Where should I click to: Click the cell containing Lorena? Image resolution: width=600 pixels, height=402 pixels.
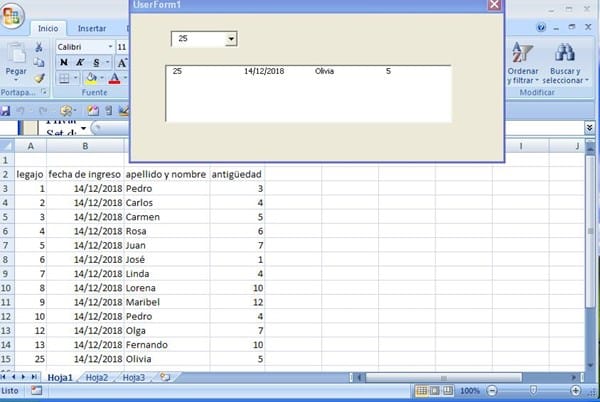166,288
